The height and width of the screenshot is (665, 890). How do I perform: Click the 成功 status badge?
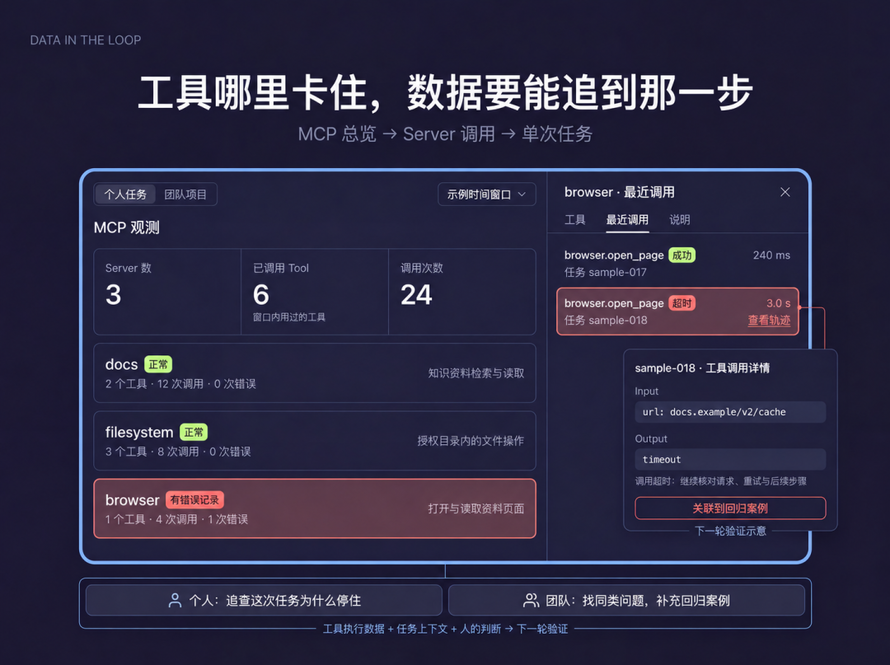682,255
